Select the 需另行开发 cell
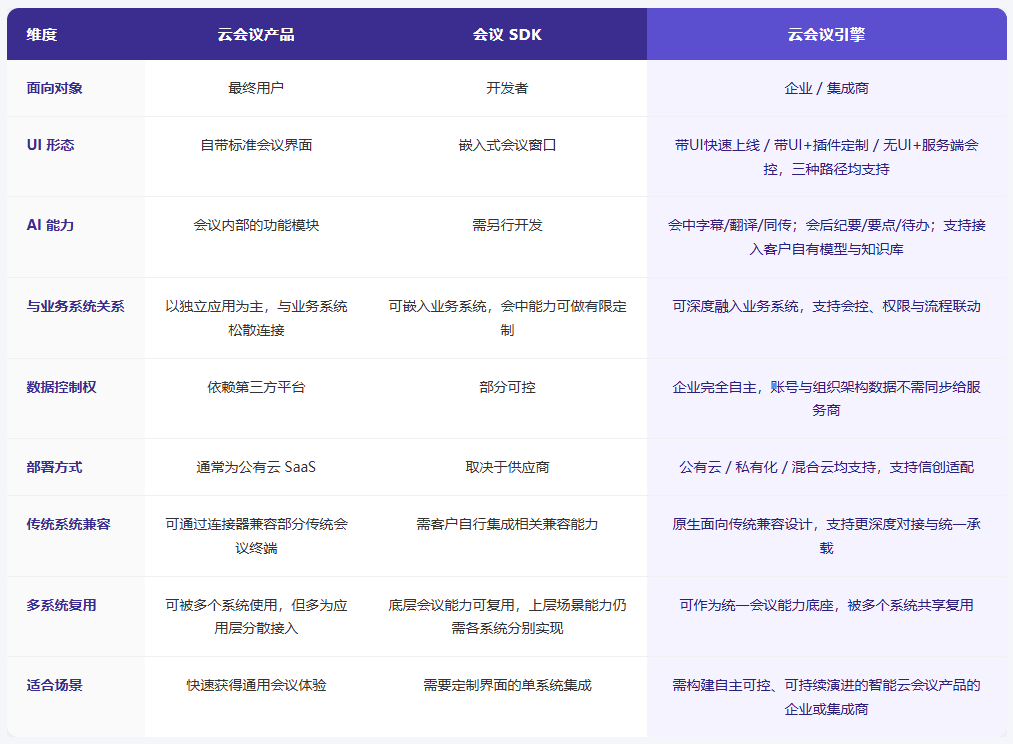 (x=506, y=224)
